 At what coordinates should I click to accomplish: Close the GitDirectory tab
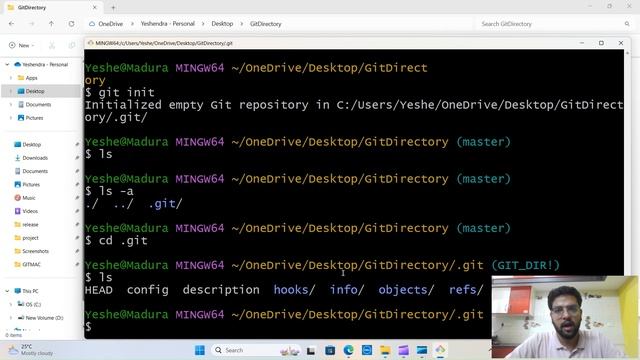(95, 7)
